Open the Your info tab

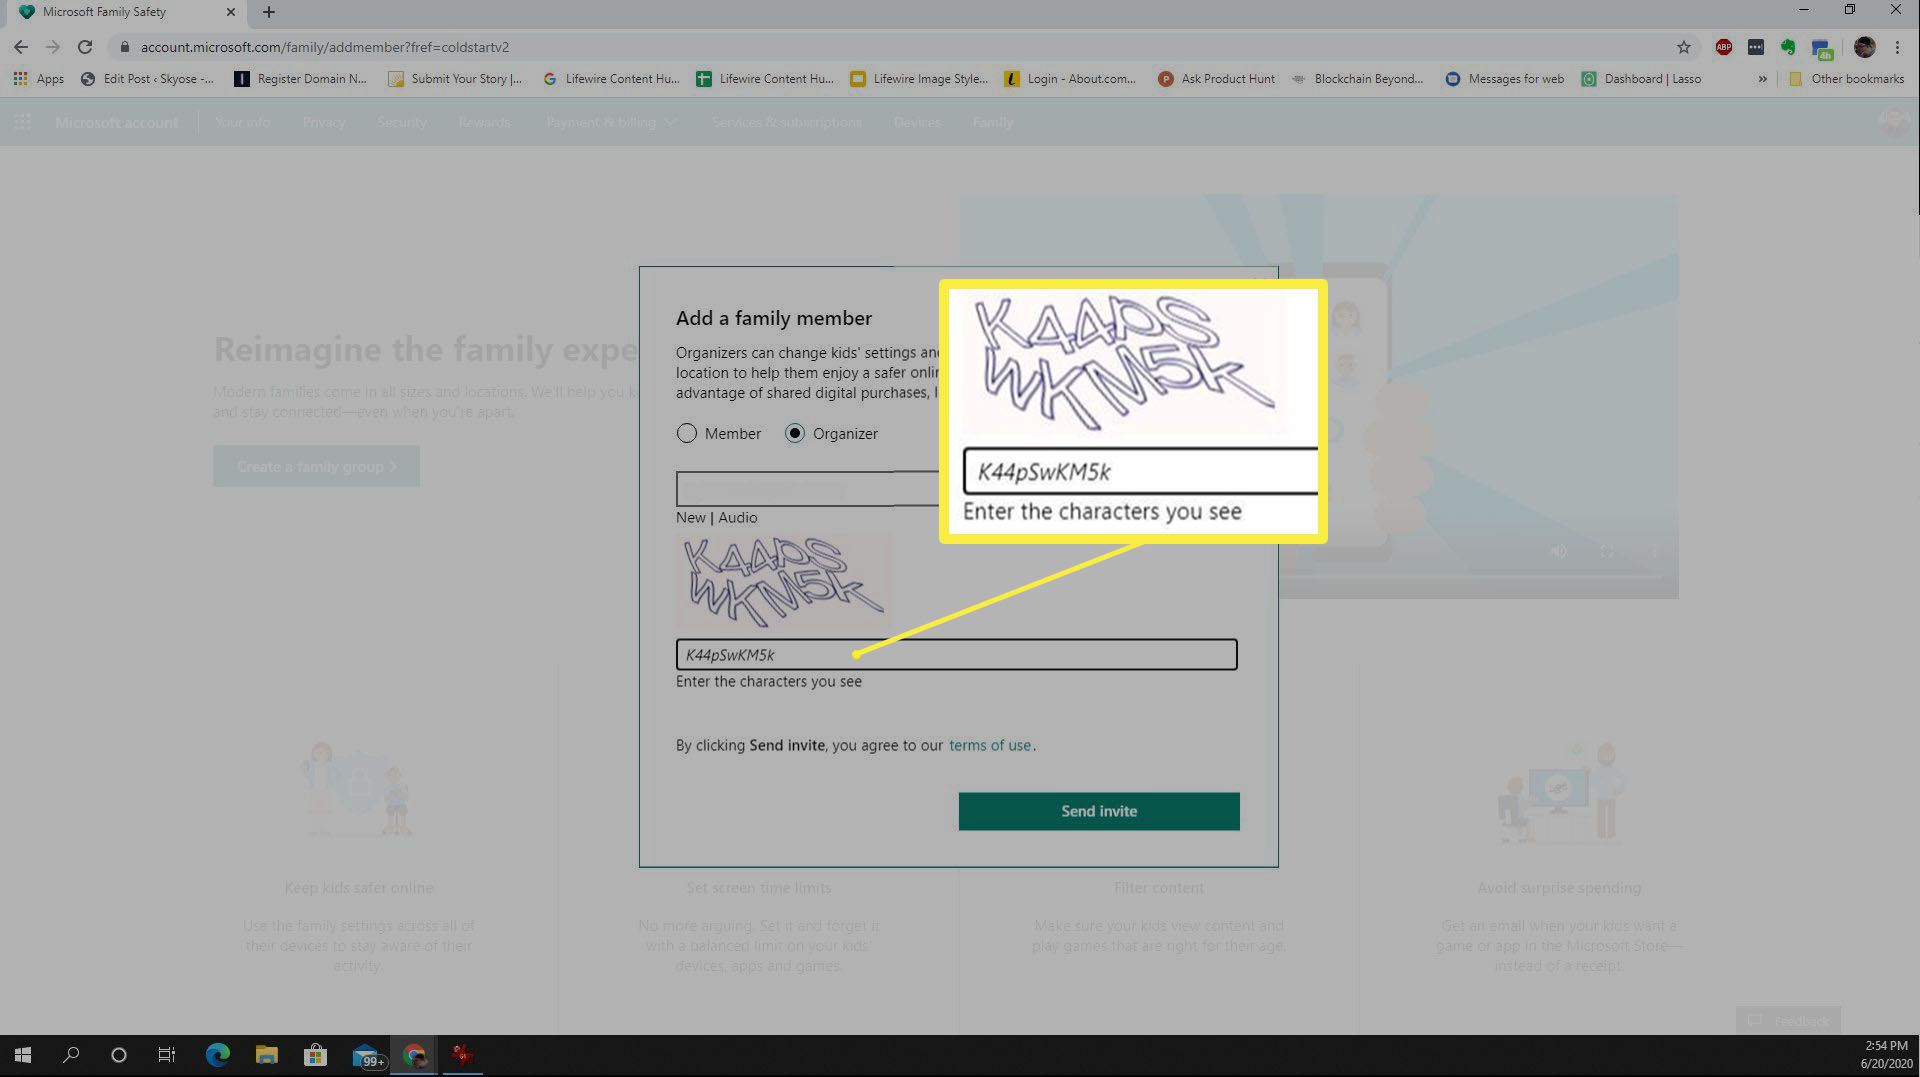tap(243, 122)
